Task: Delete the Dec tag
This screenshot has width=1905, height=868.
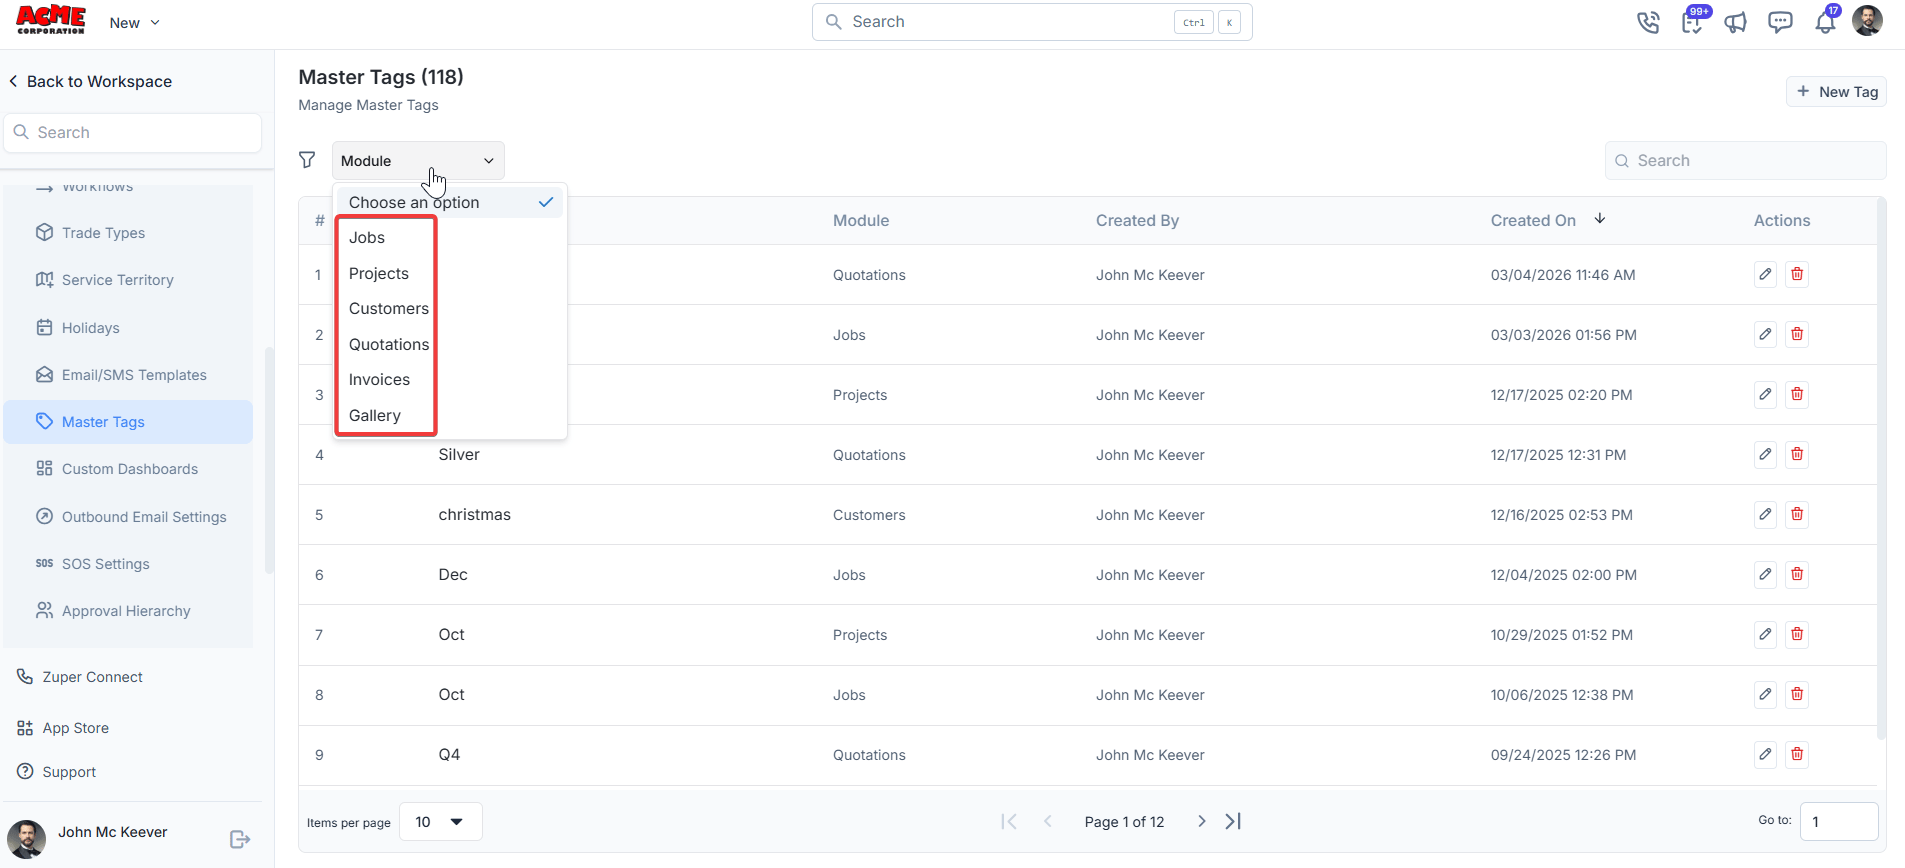Action: point(1797,574)
